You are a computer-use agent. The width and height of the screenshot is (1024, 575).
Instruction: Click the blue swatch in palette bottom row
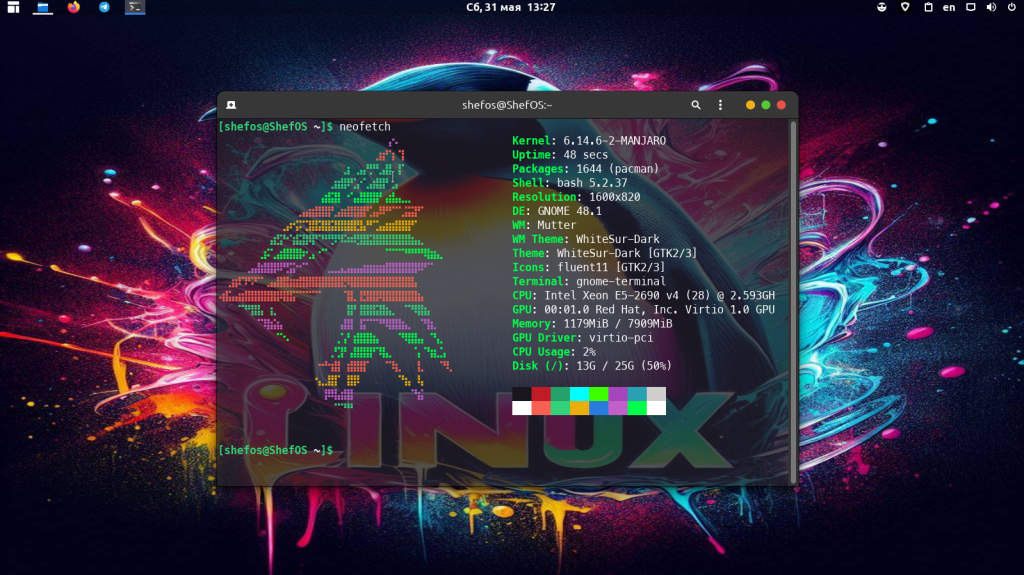598,408
